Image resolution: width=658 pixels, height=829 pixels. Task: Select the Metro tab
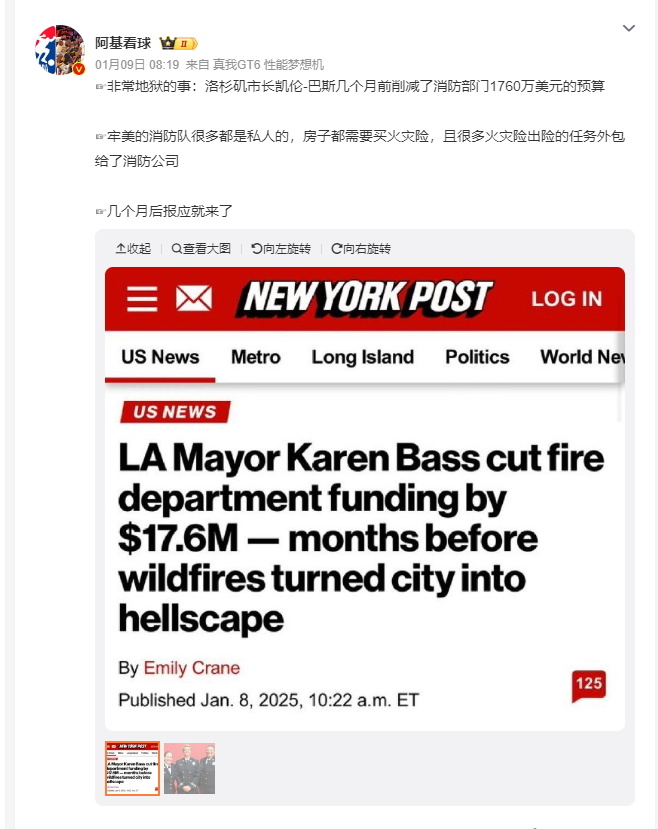point(256,357)
